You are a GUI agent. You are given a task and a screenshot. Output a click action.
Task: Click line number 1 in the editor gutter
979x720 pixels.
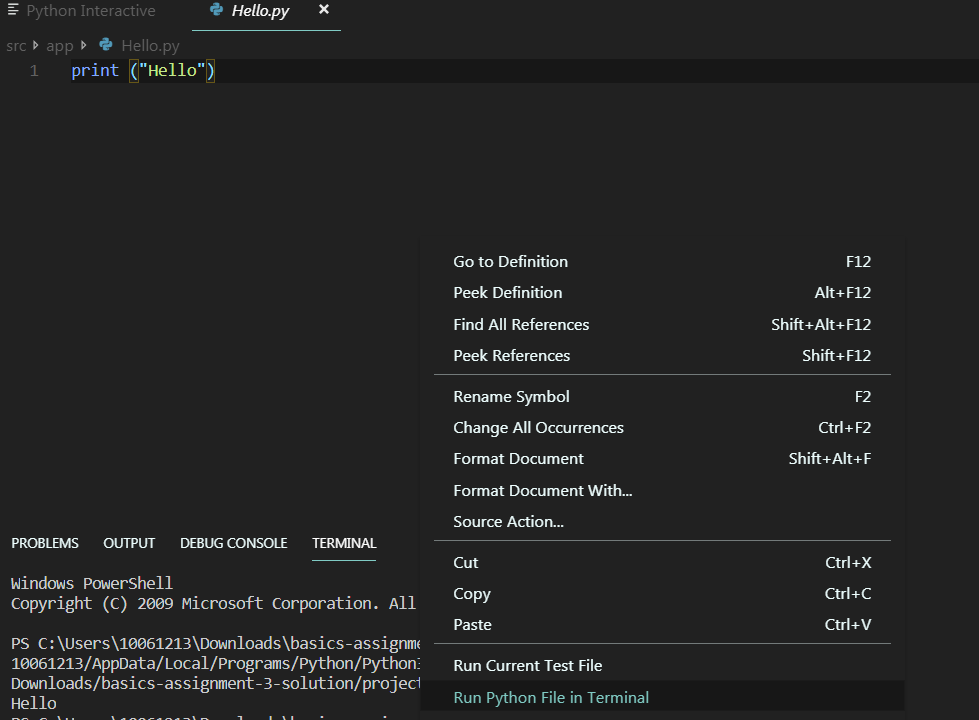point(33,70)
